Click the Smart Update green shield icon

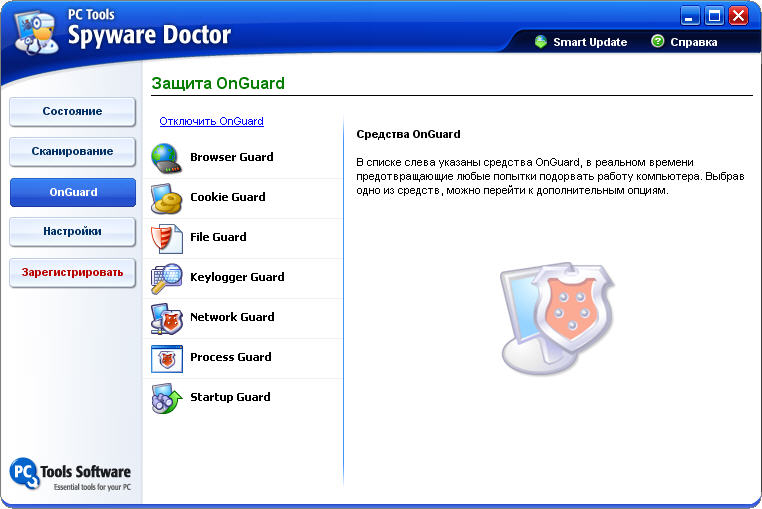(x=540, y=42)
